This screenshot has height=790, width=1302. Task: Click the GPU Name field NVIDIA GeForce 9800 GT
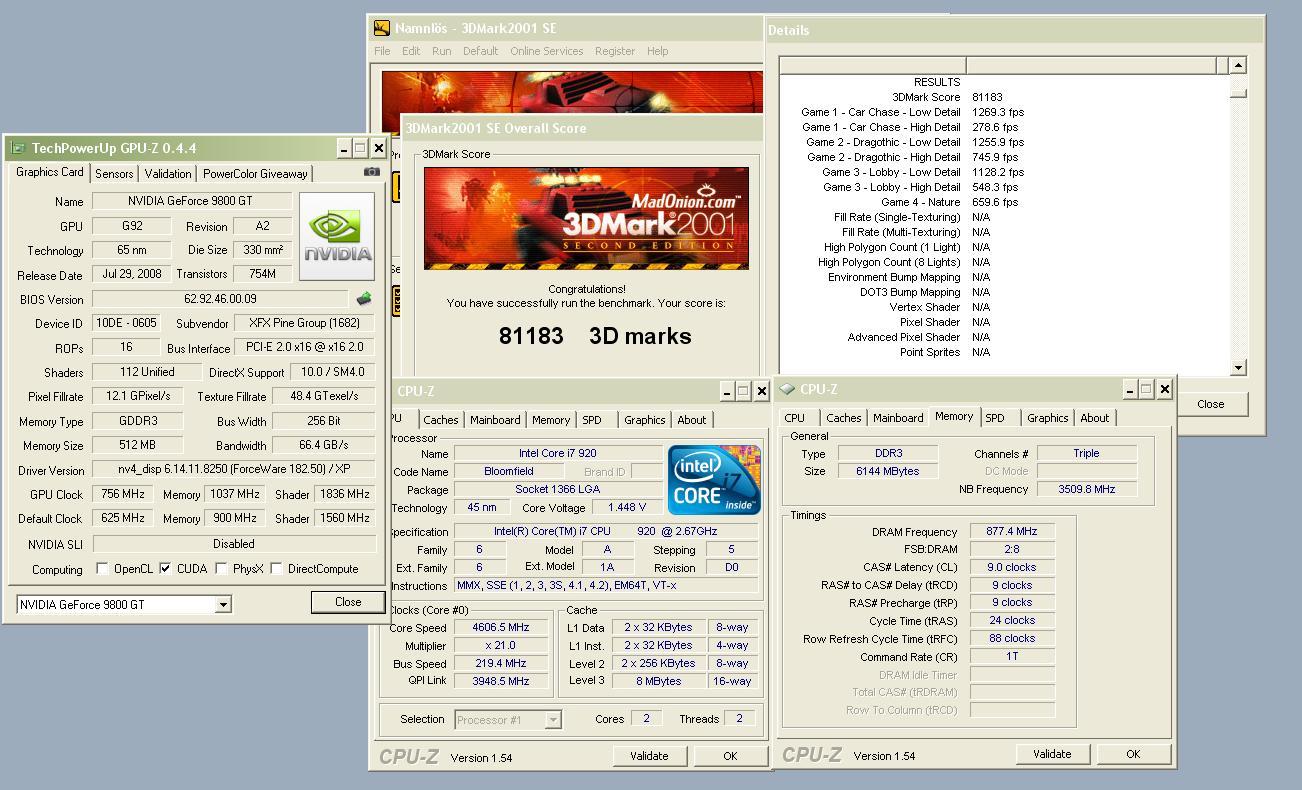(x=192, y=201)
